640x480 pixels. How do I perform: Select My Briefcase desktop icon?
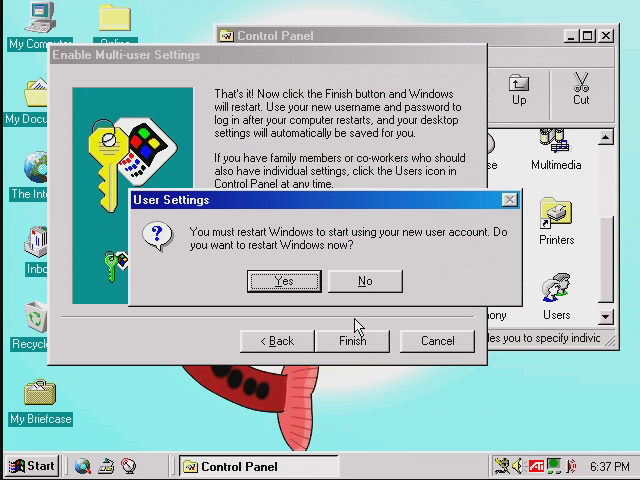tap(40, 403)
